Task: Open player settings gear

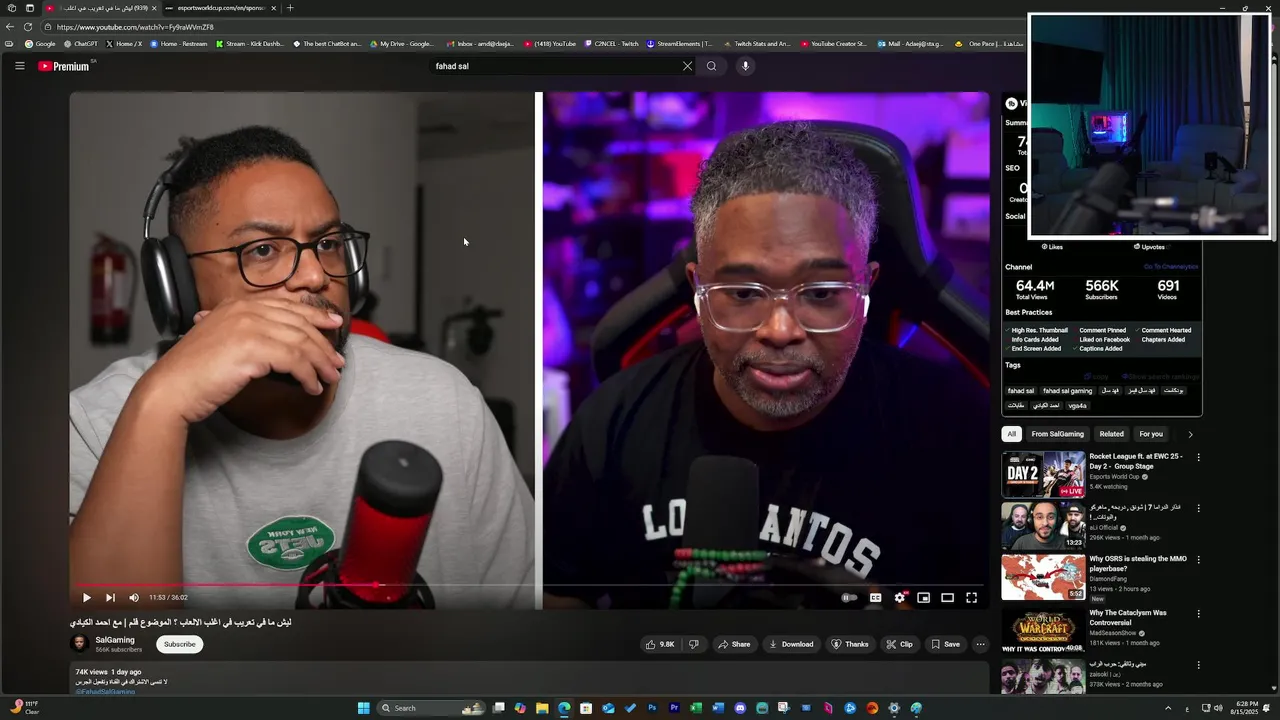Action: (x=899, y=597)
